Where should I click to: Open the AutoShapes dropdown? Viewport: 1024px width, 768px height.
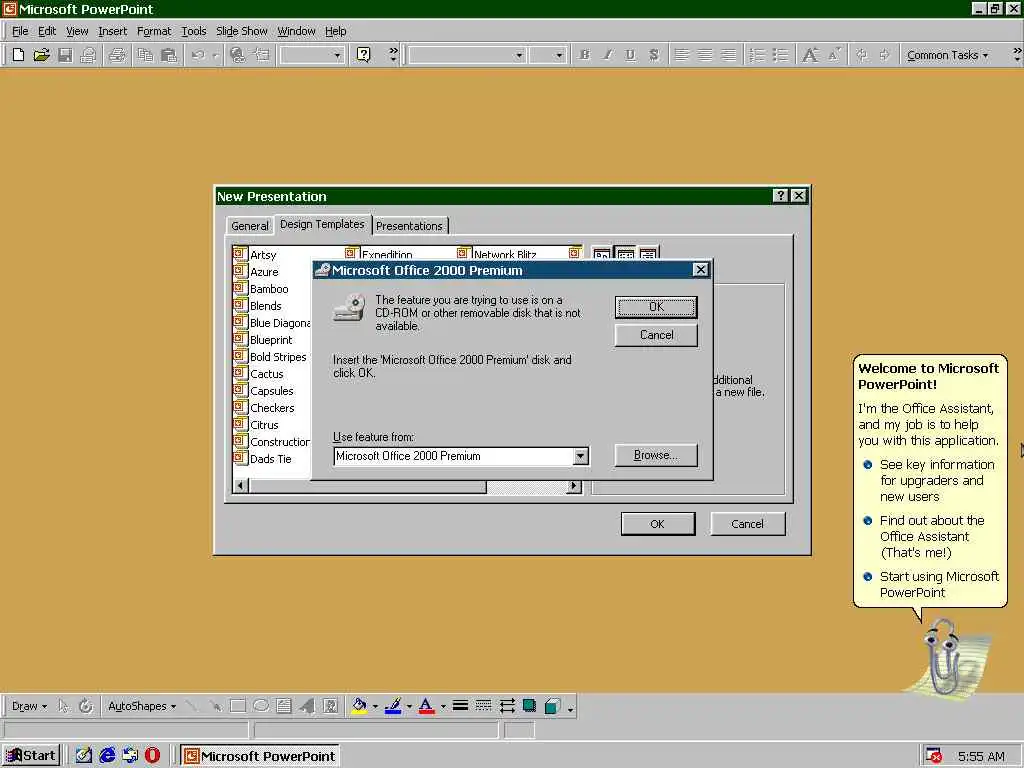[142, 706]
